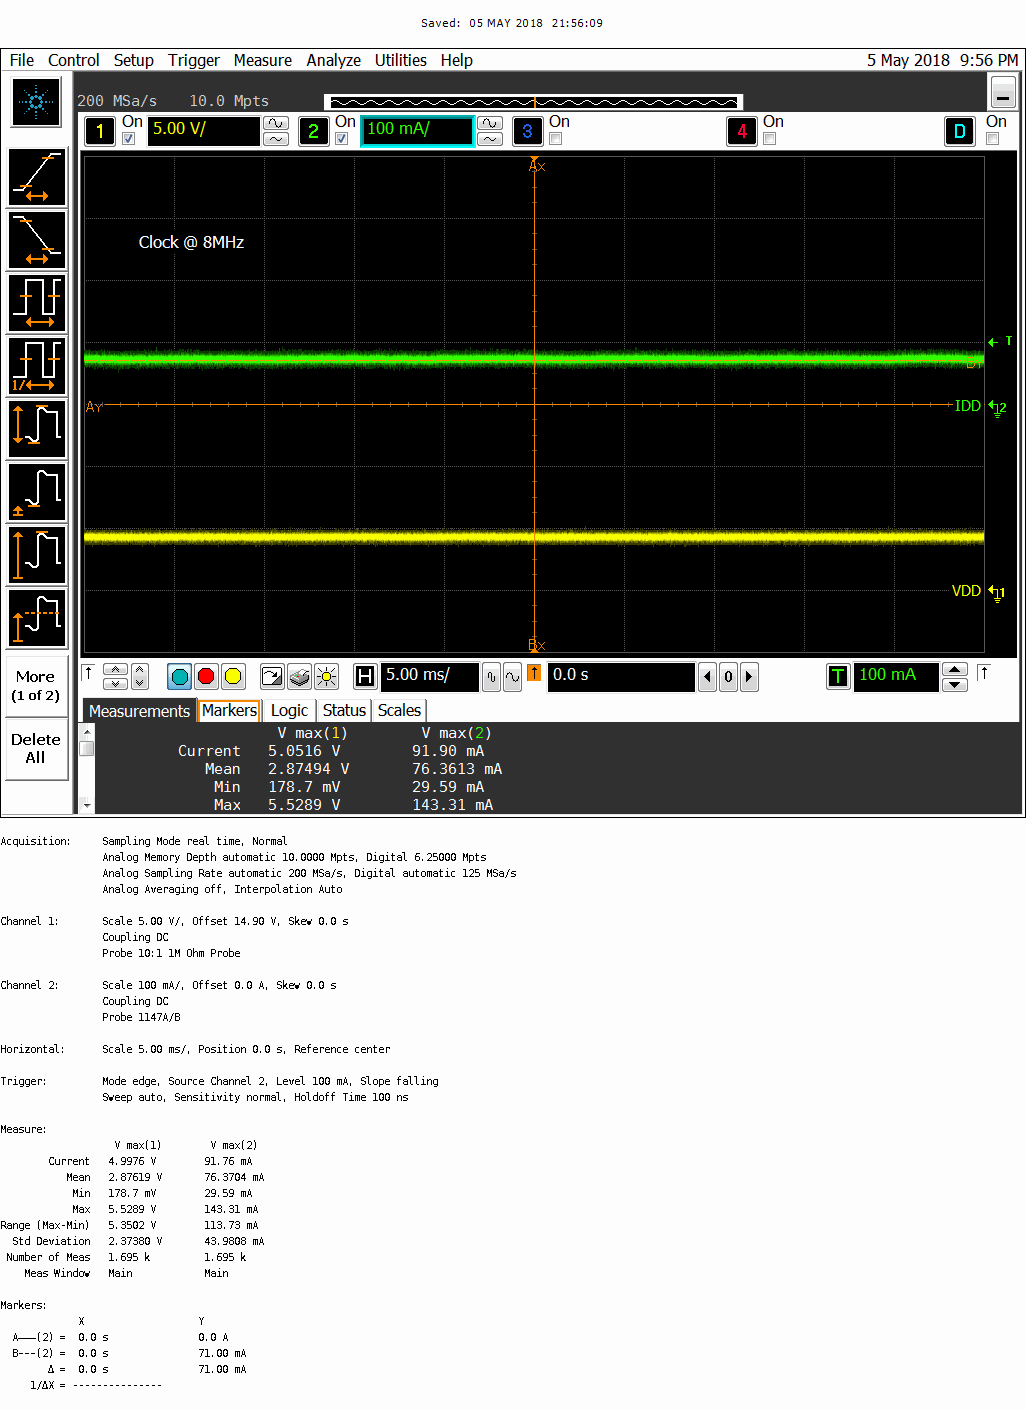Increase channel 2 vertical scale with large-wave button
The image size is (1026, 1410).
tap(490, 123)
